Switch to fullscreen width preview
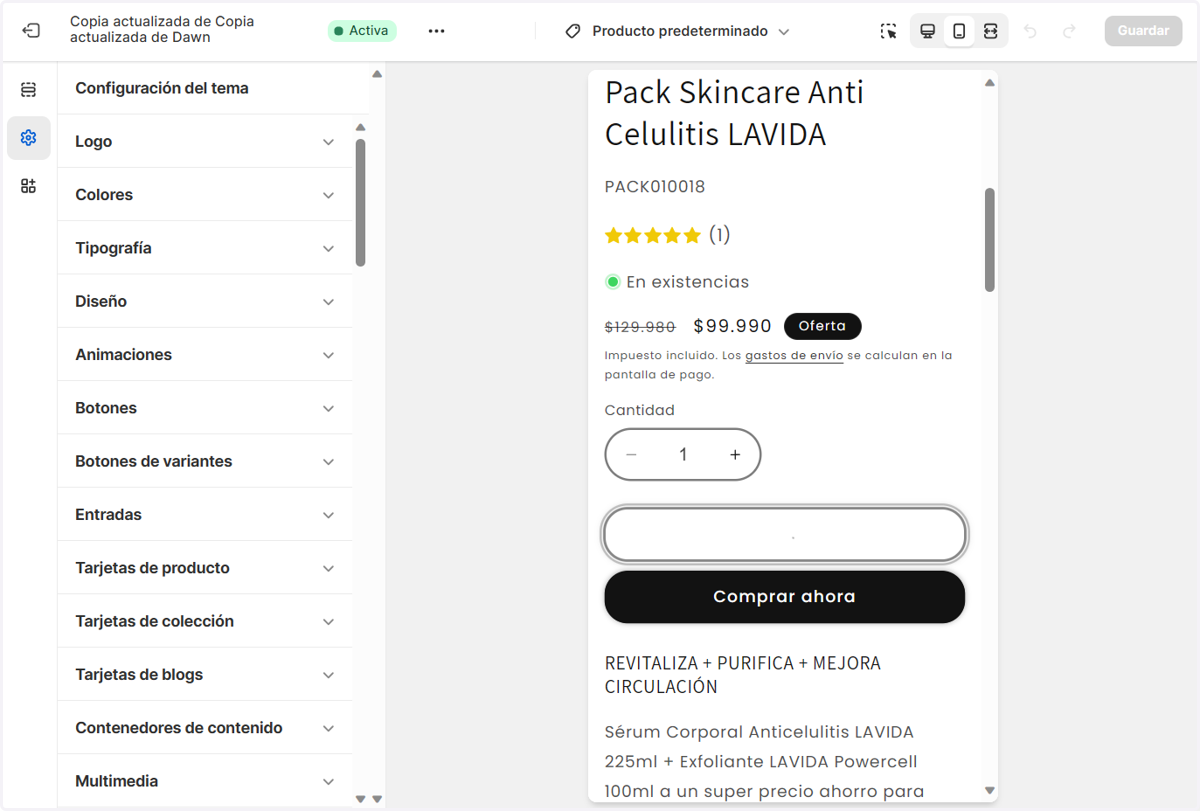Screen dimensions: 1200x811 click(x=990, y=31)
